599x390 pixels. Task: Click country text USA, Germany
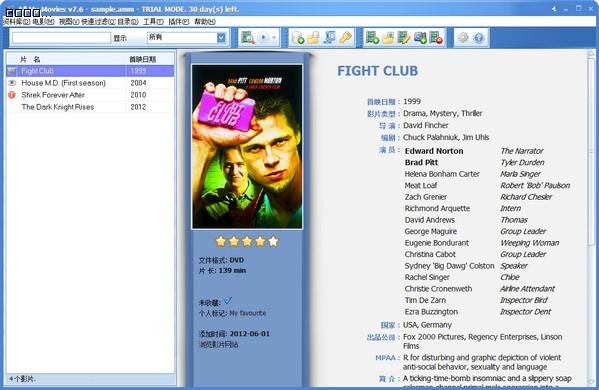427,325
